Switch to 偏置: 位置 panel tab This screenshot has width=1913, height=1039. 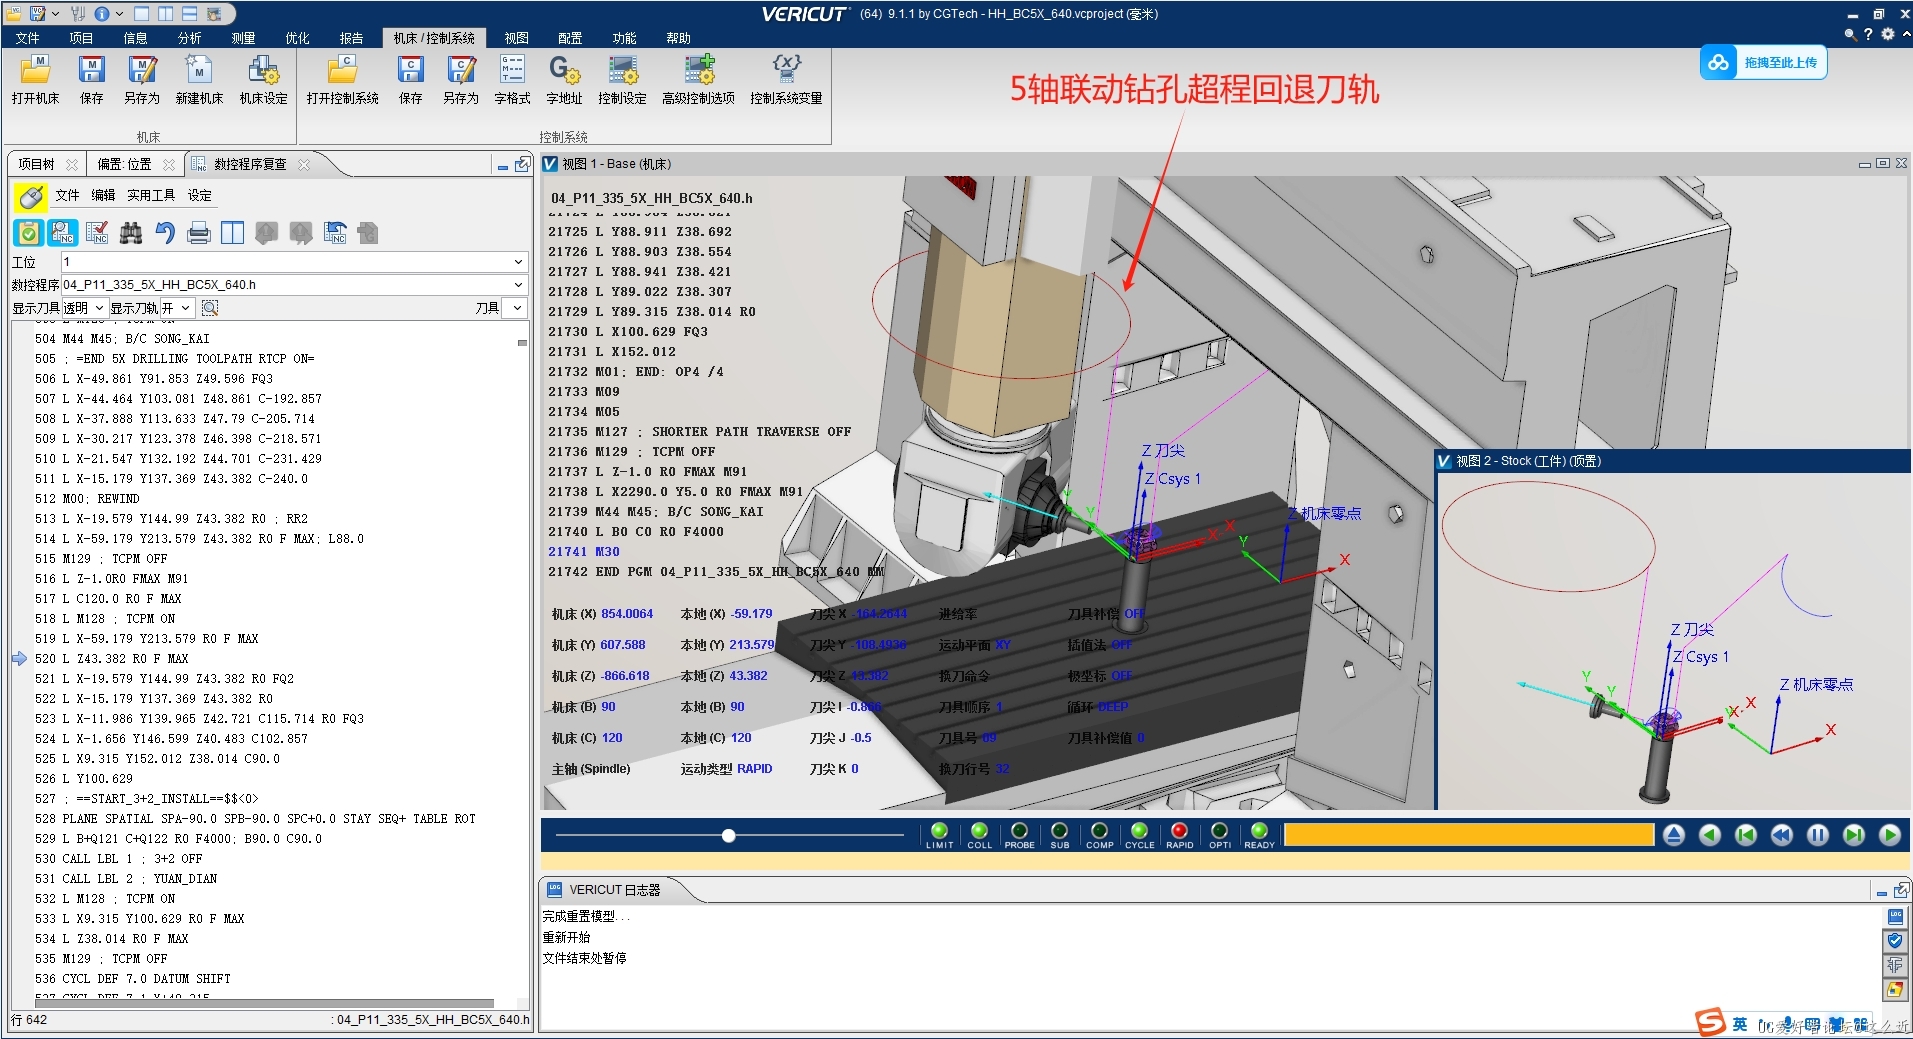point(124,165)
